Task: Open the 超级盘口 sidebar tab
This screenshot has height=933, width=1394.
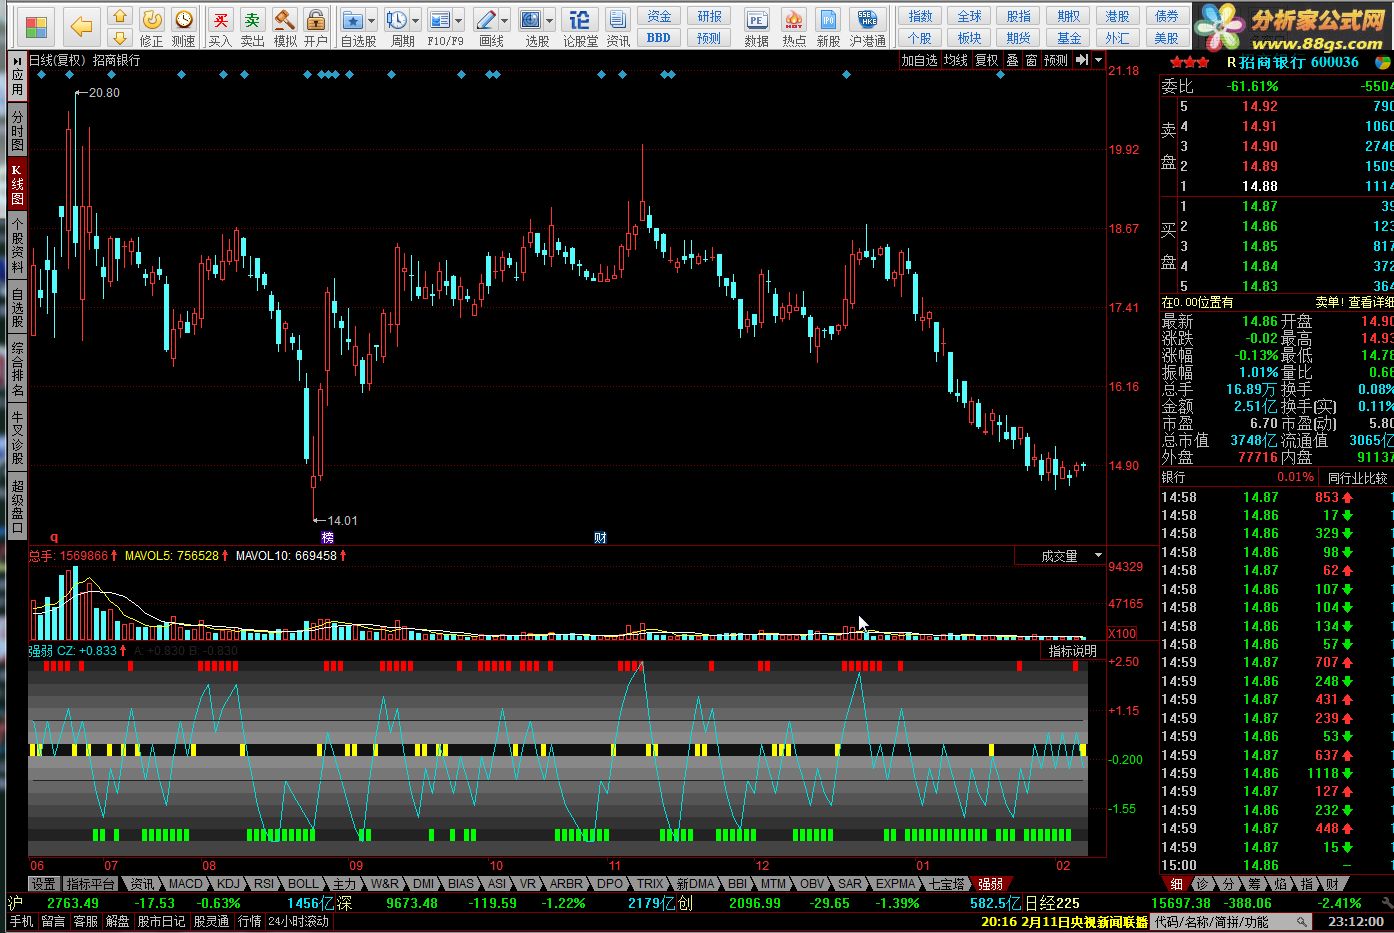Action: (x=17, y=506)
